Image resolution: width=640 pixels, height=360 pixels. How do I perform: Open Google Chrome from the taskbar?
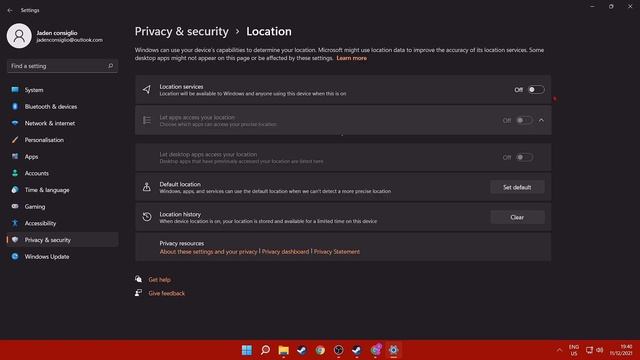[320, 350]
